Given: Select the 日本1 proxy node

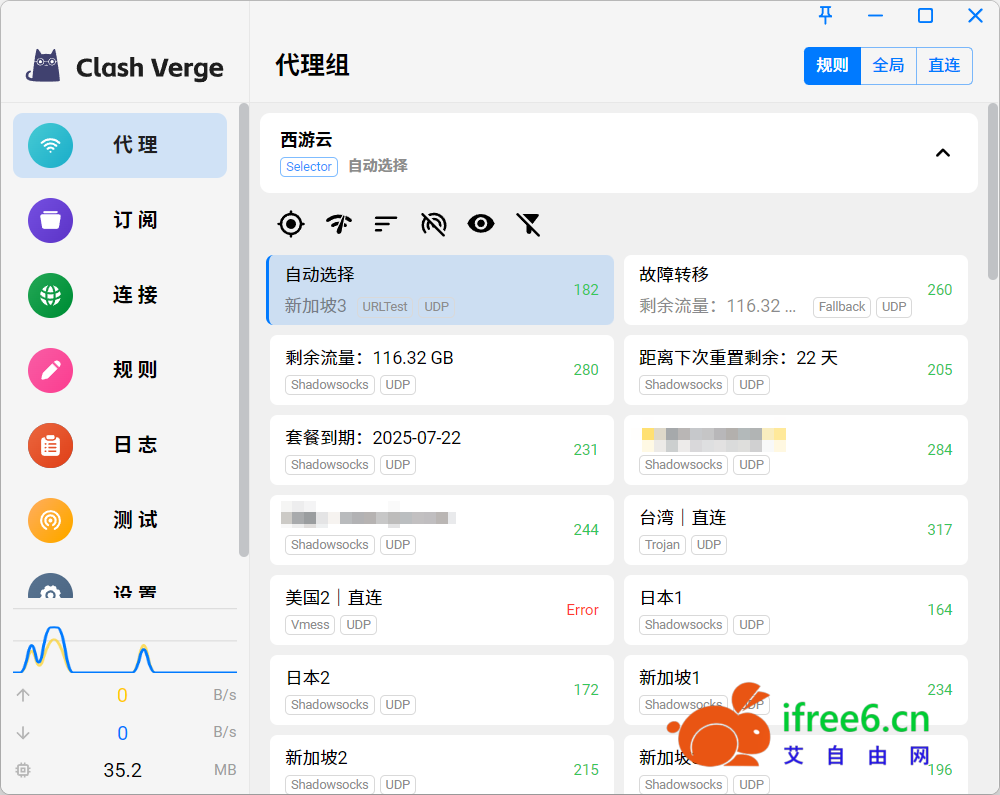Looking at the screenshot, I should pyautogui.click(x=795, y=609).
